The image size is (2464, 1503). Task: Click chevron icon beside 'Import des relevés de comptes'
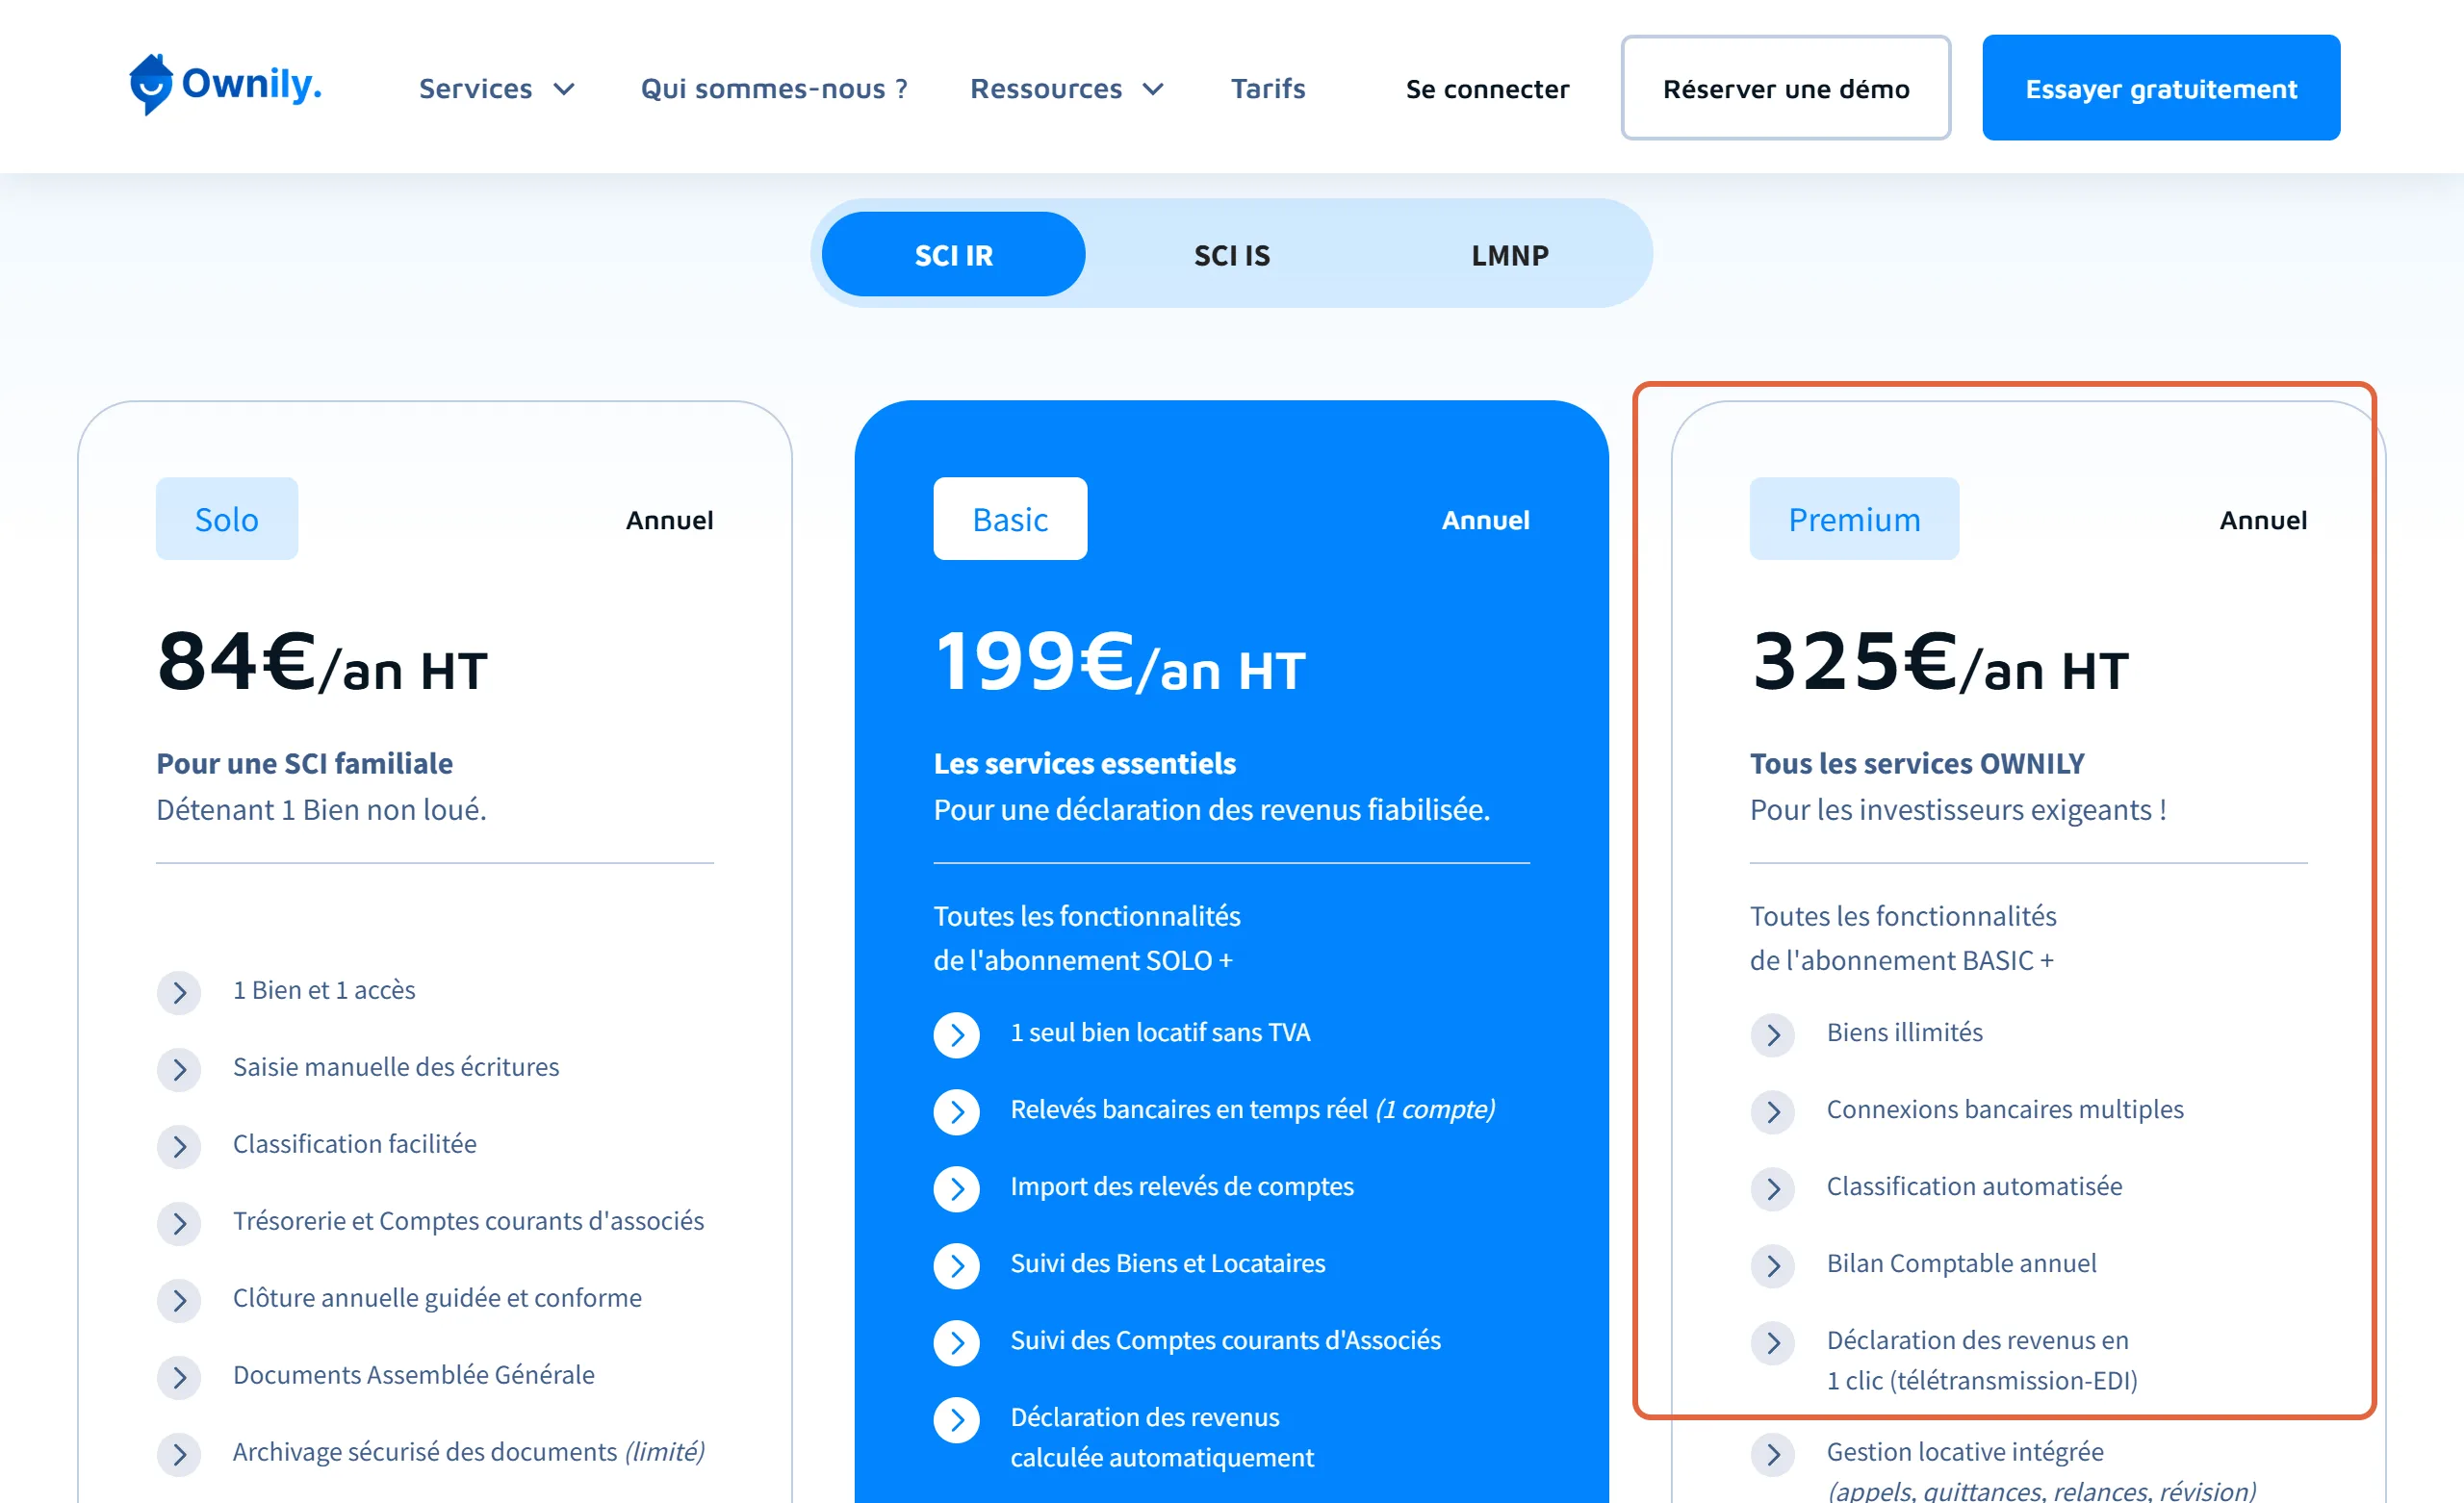coord(957,1189)
